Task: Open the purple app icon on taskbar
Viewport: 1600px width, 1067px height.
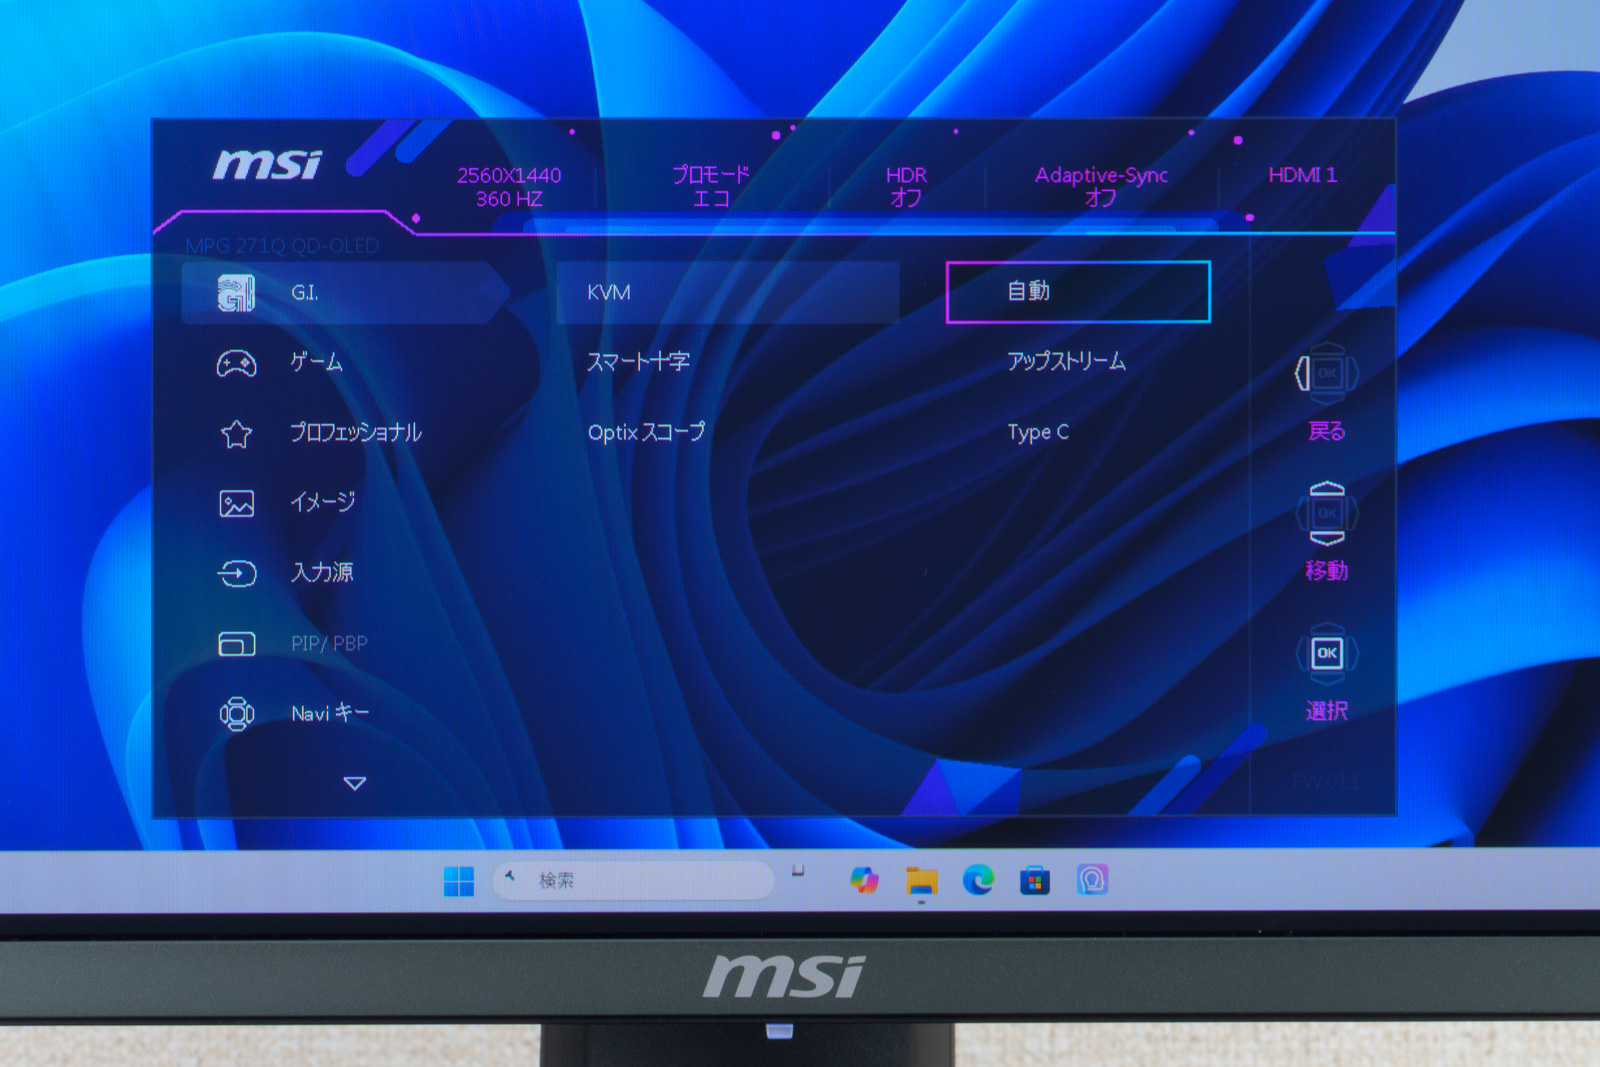Action: click(1092, 880)
